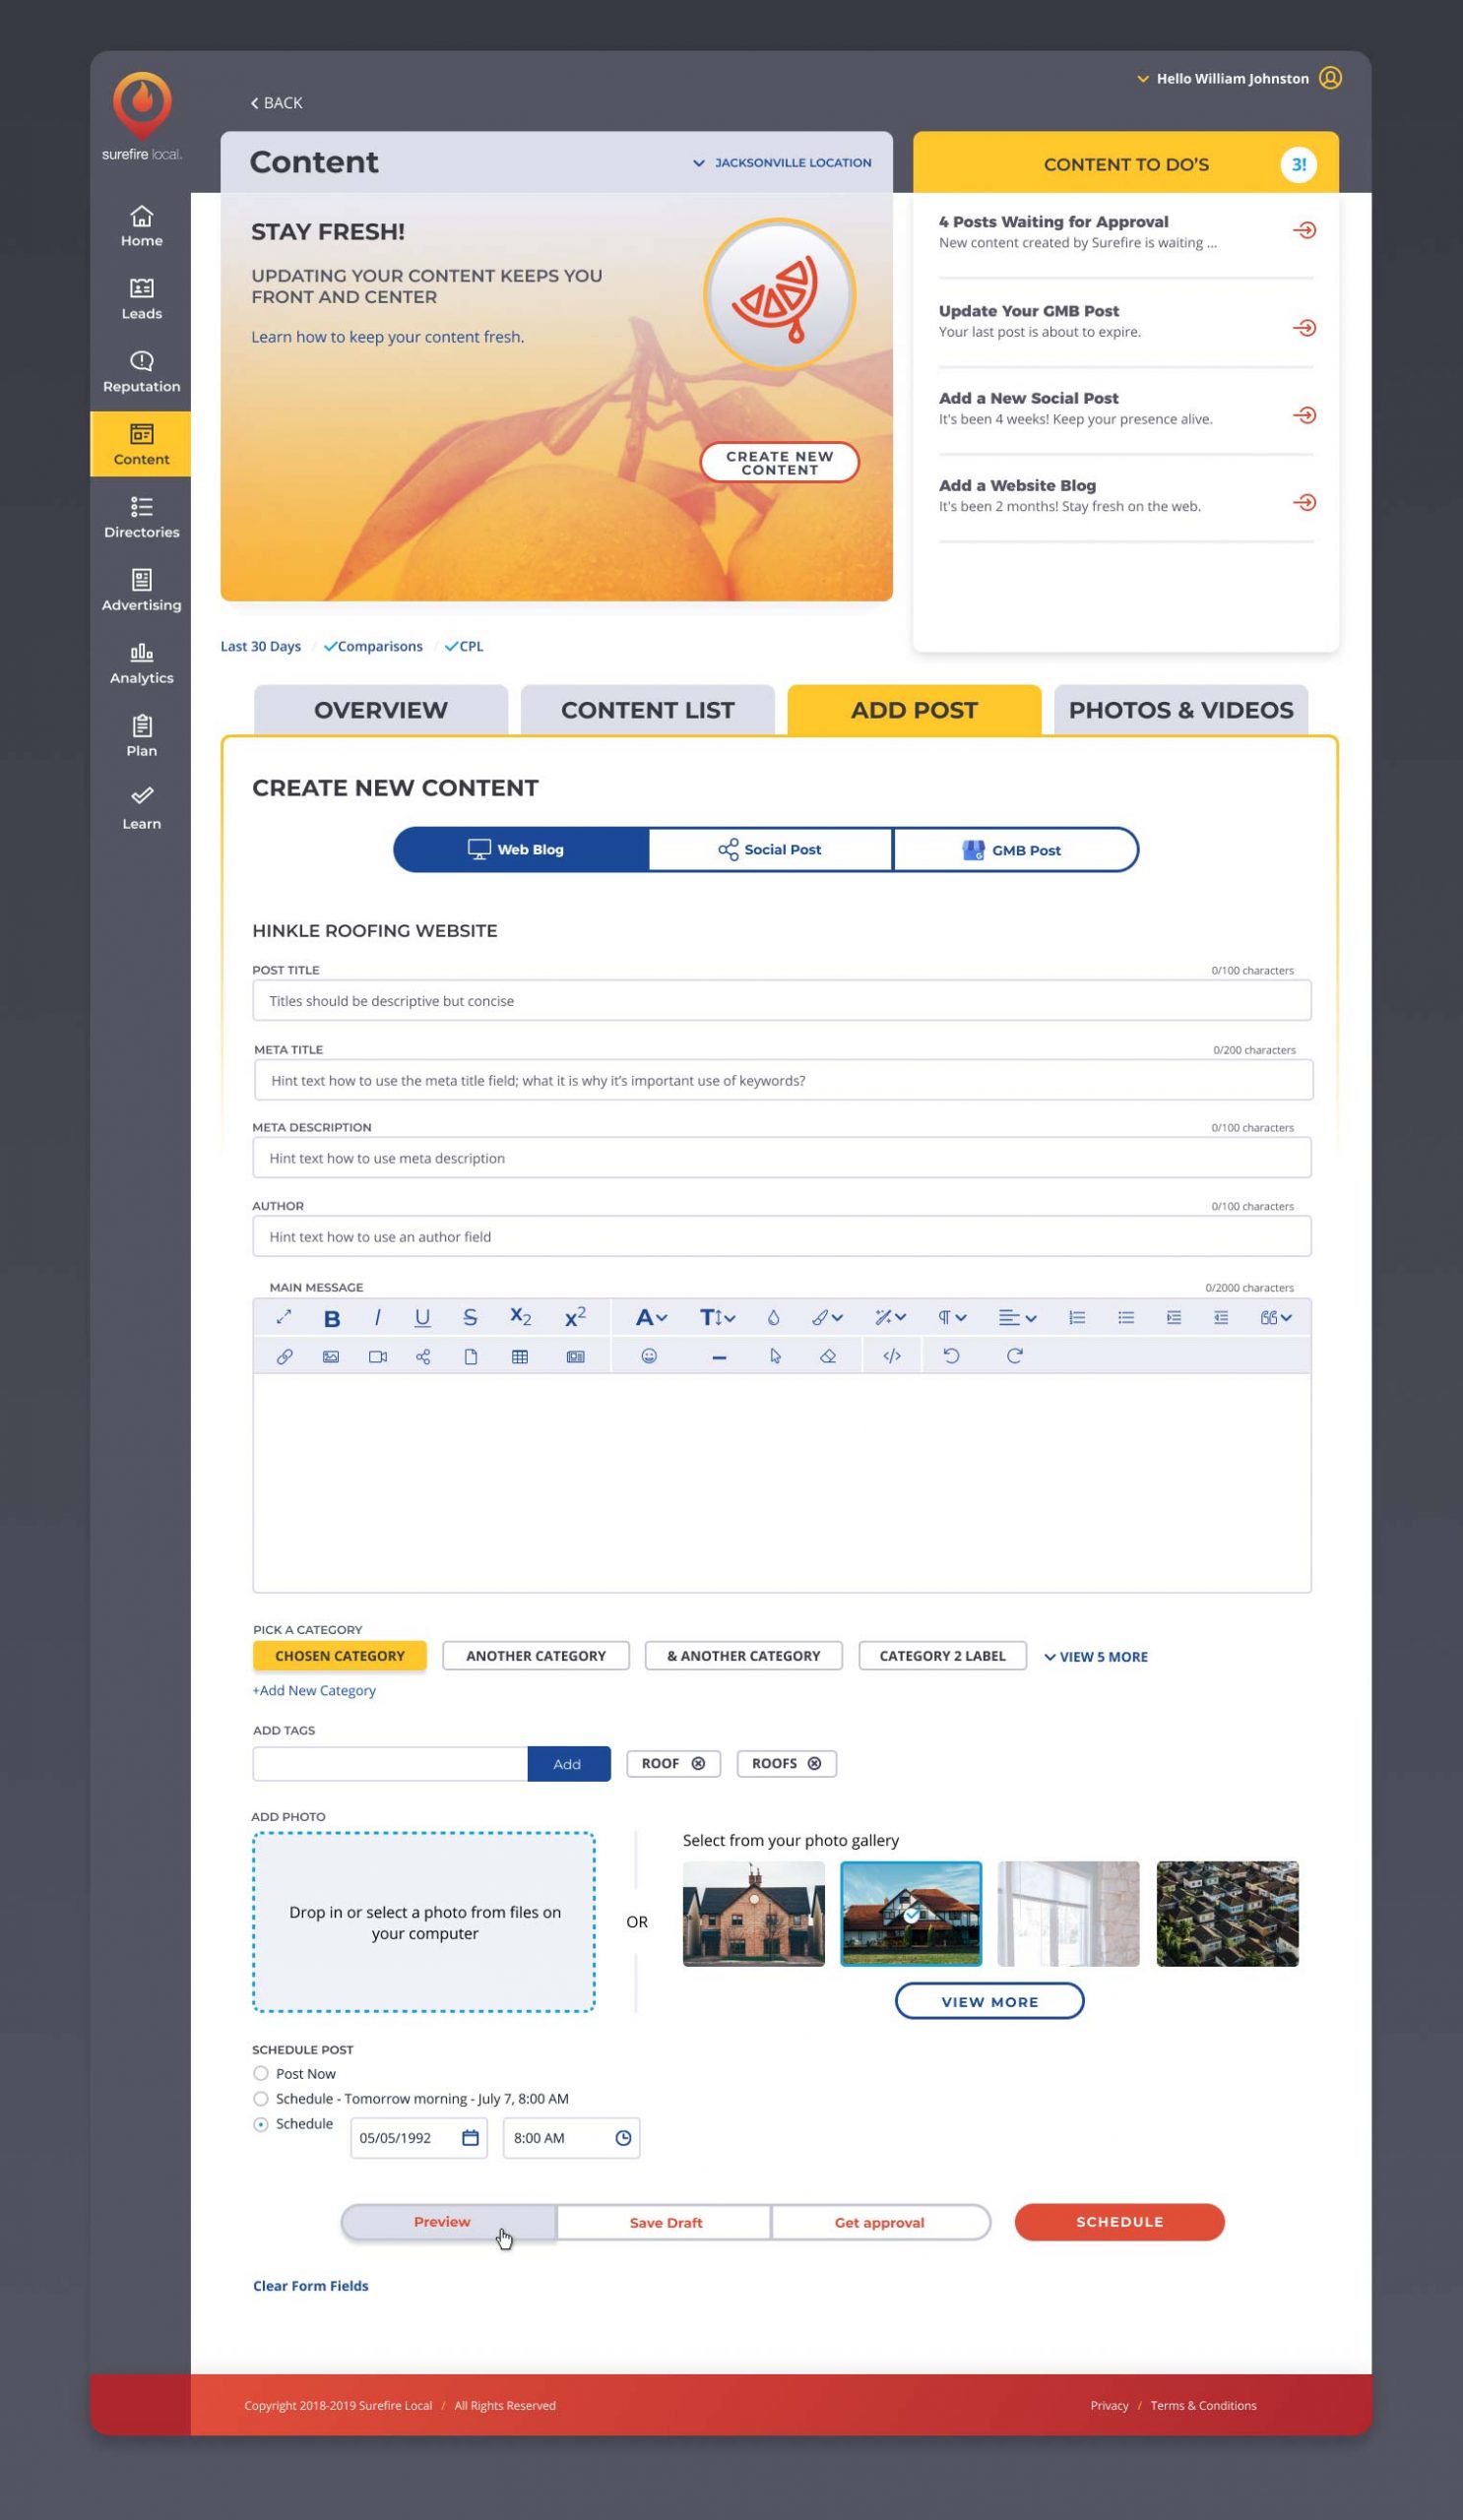Select the GMB Post content type
The width and height of the screenshot is (1463, 2520).
tap(1014, 850)
